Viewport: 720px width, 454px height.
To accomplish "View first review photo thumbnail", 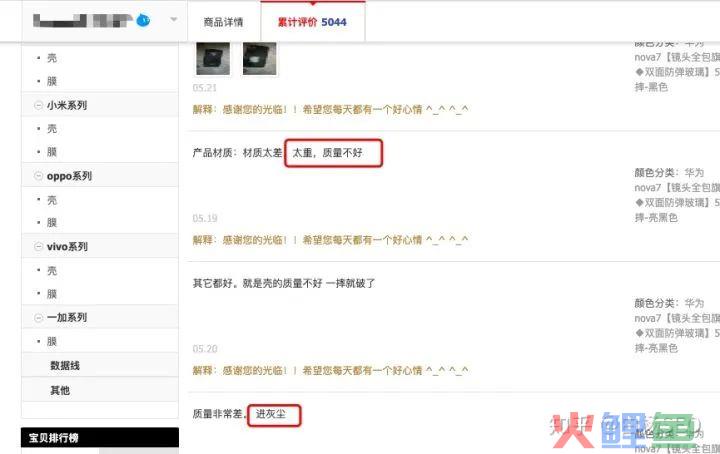I will (x=213, y=58).
